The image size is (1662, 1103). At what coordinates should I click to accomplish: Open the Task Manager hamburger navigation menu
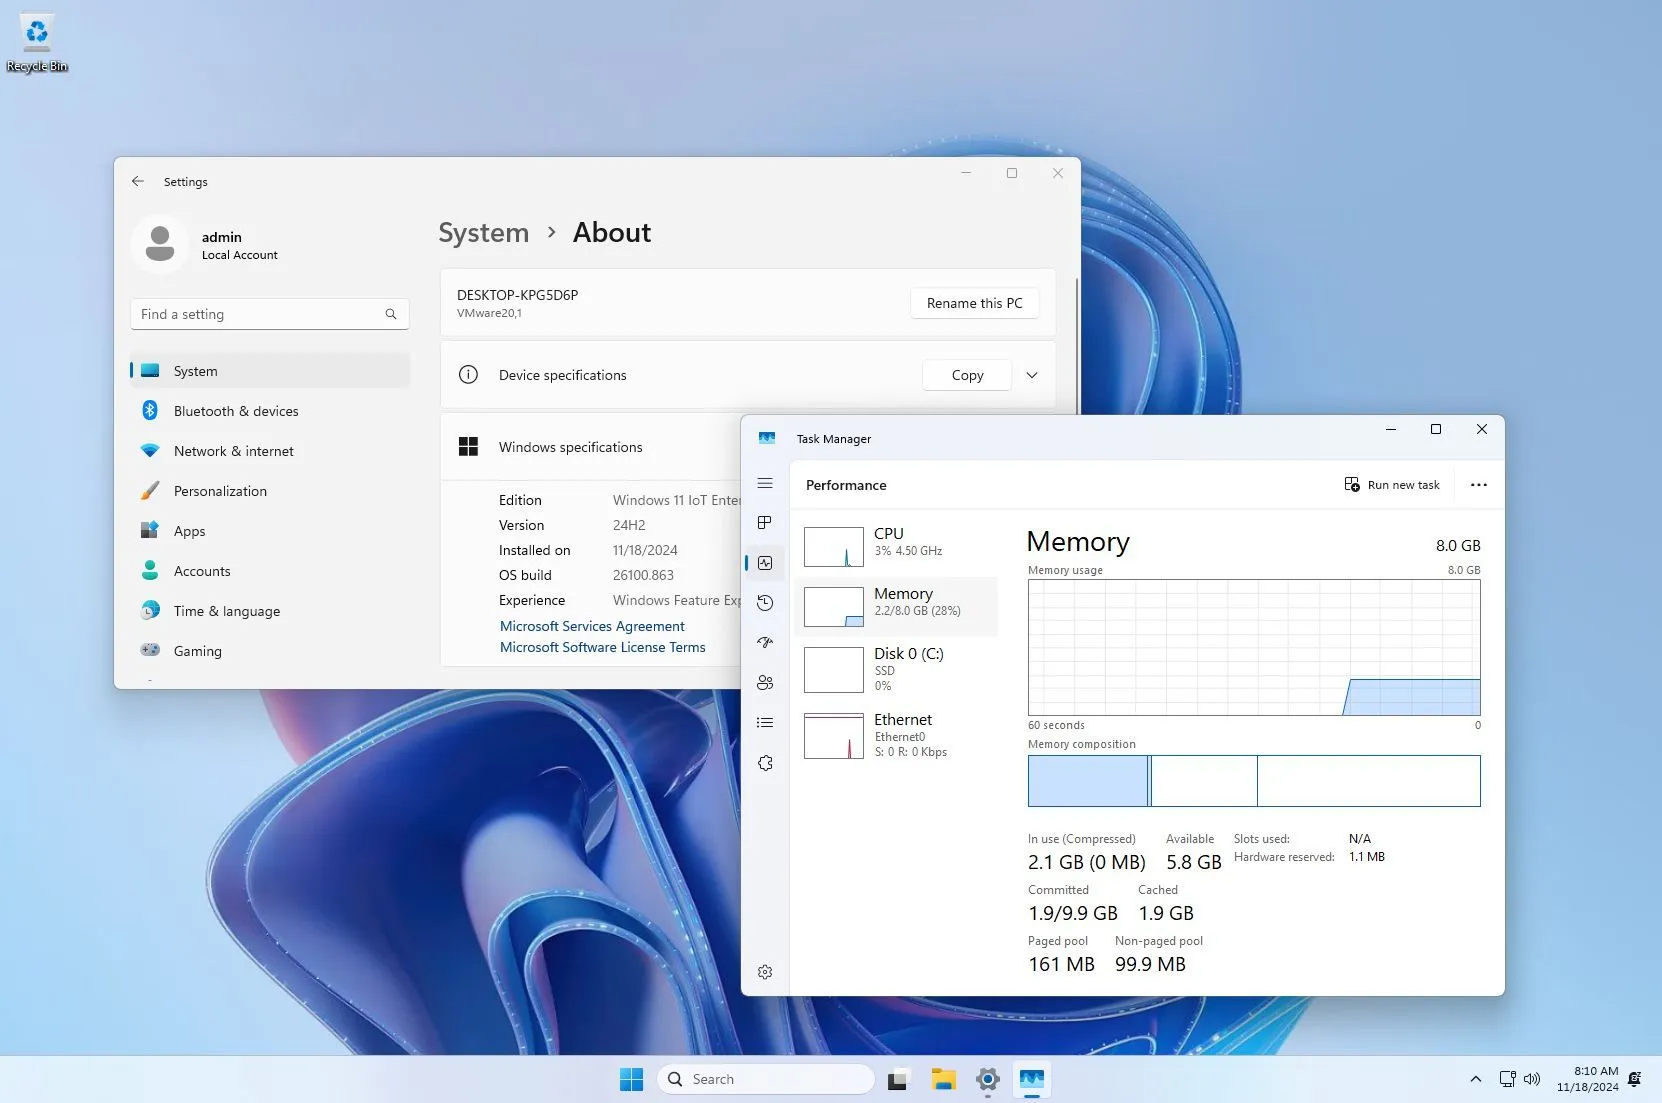[765, 484]
